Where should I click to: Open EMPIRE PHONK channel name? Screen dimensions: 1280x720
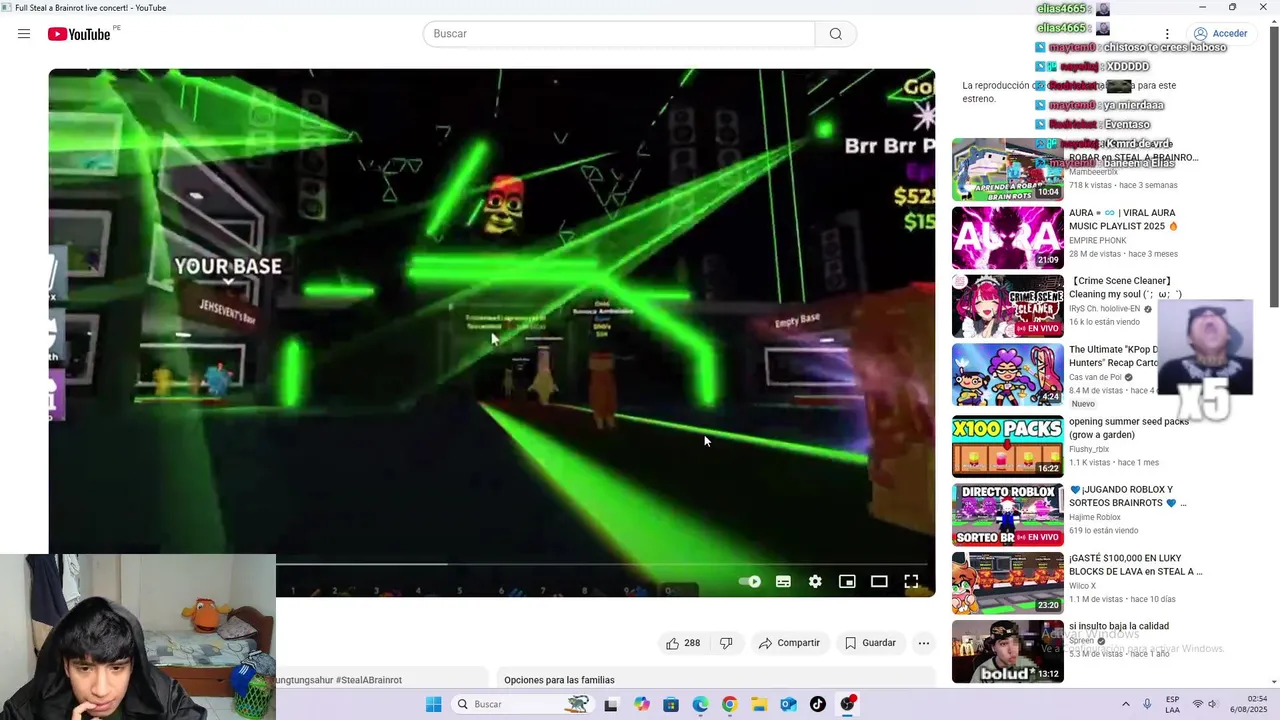pyautogui.click(x=1098, y=240)
